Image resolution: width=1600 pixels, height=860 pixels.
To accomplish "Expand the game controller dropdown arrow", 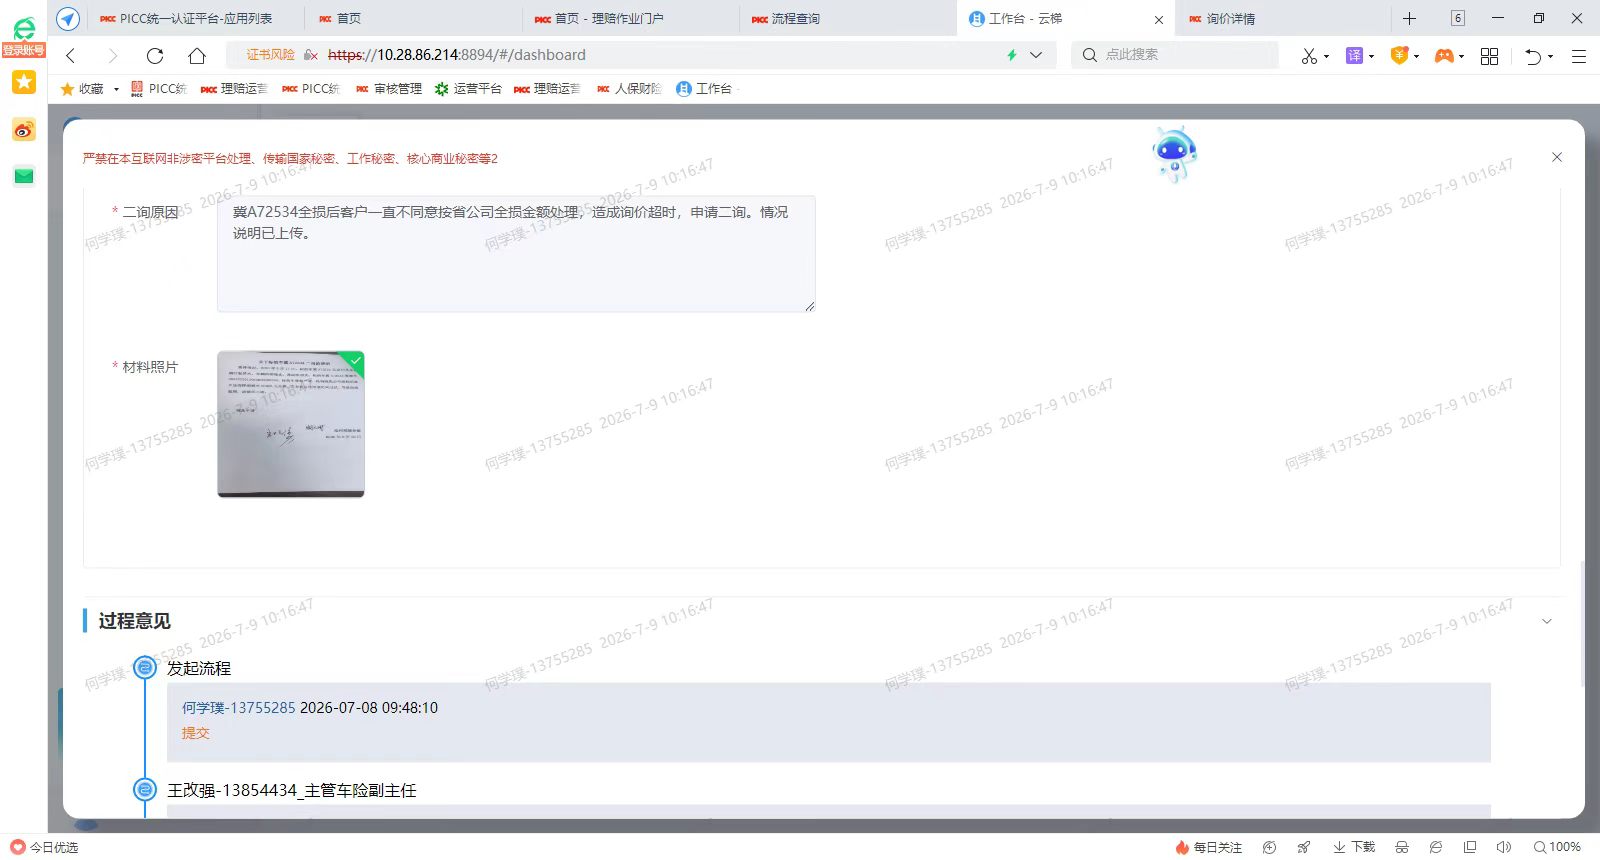I will 1461,56.
